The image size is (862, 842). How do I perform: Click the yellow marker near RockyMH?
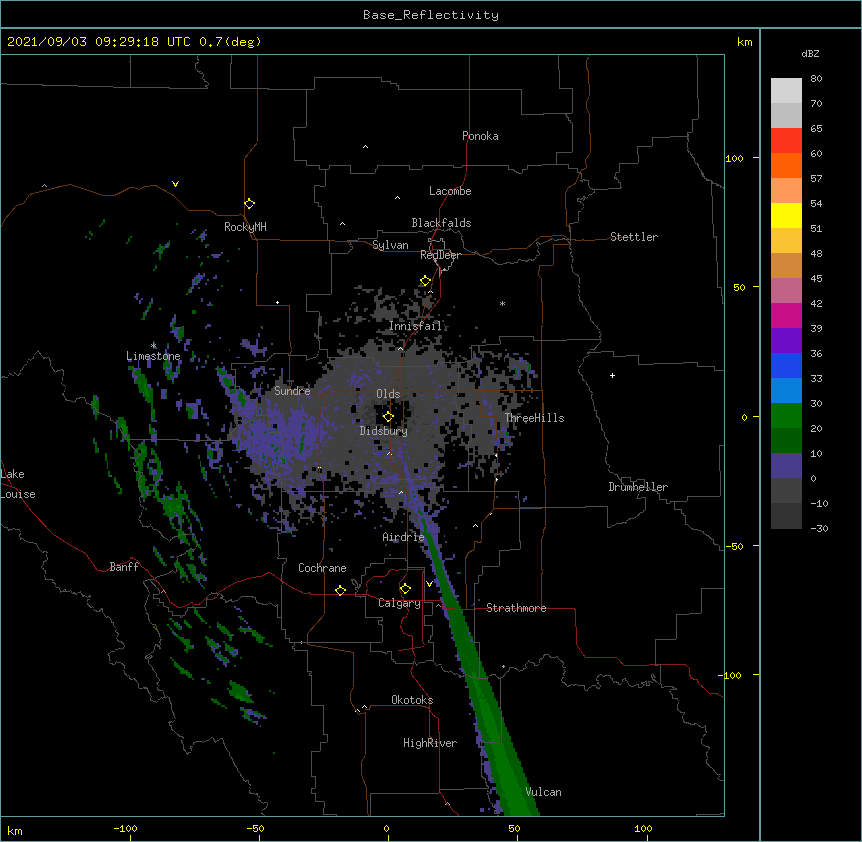pyautogui.click(x=249, y=203)
